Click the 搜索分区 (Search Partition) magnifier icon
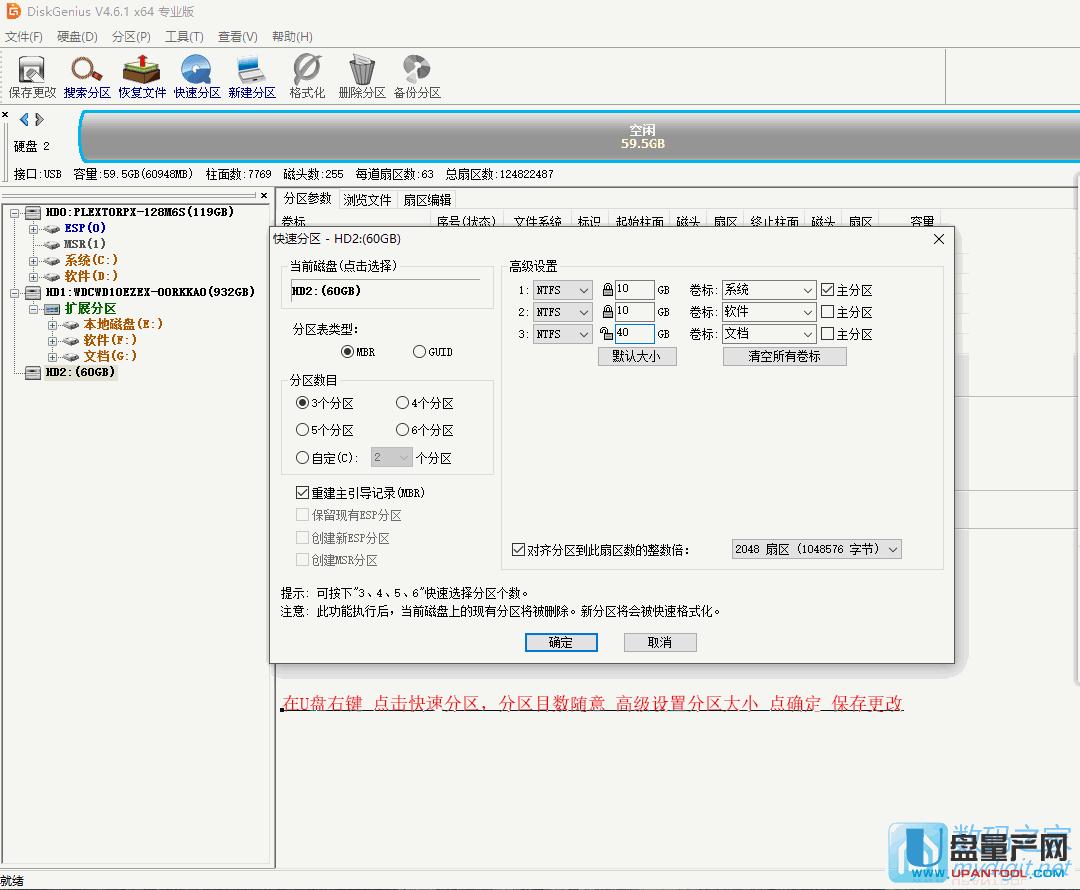This screenshot has height=890, width=1080. click(87, 72)
